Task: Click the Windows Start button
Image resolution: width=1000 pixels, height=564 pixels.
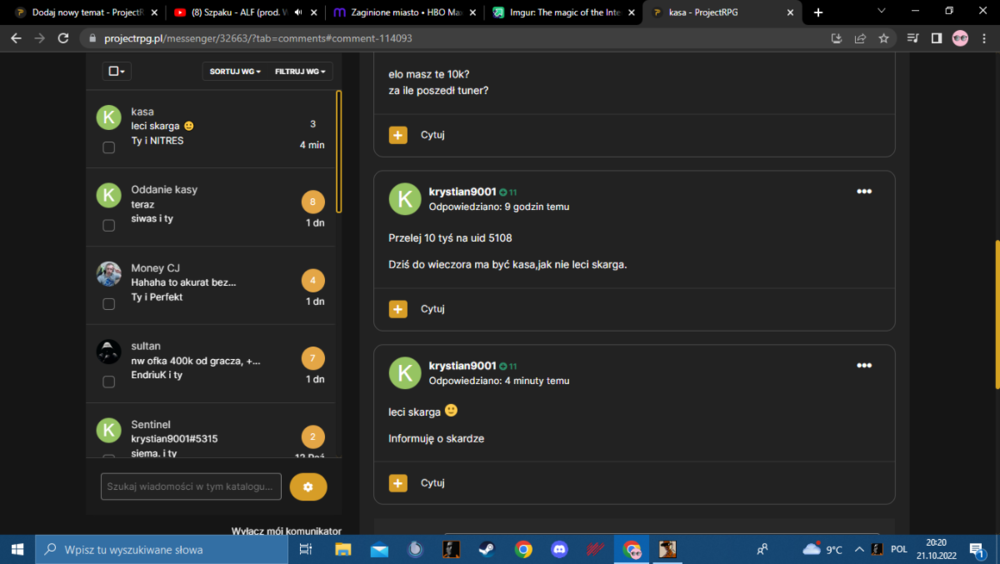Action: pos(17,549)
